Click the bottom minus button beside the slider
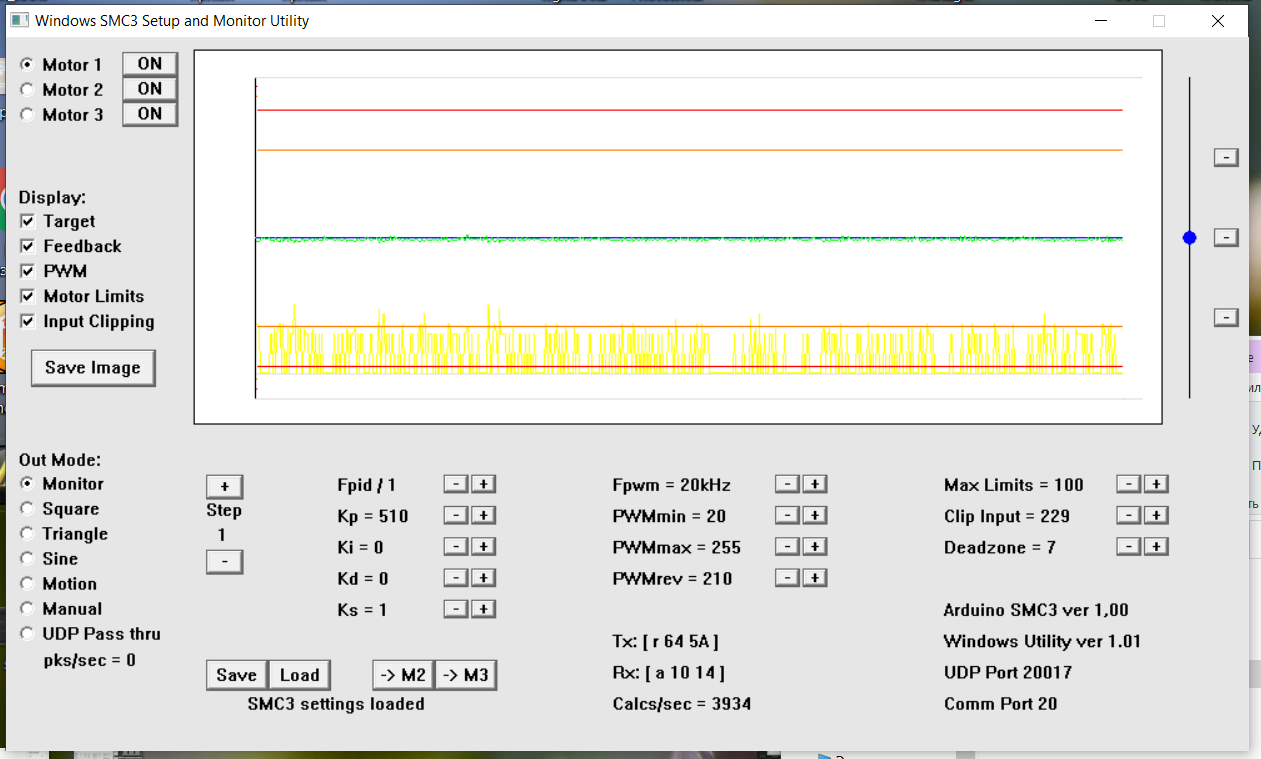The height and width of the screenshot is (759, 1261). [1226, 317]
